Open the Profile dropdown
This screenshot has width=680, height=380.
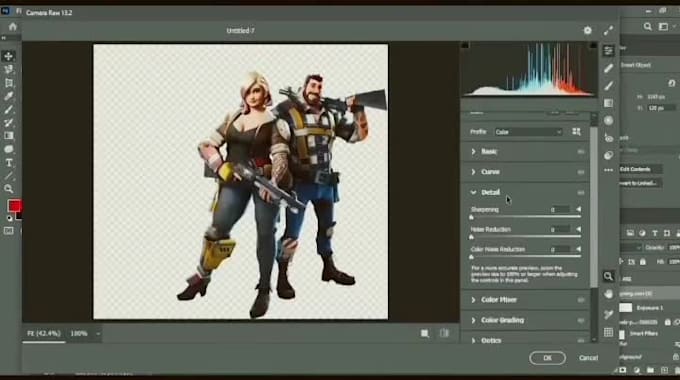click(528, 132)
